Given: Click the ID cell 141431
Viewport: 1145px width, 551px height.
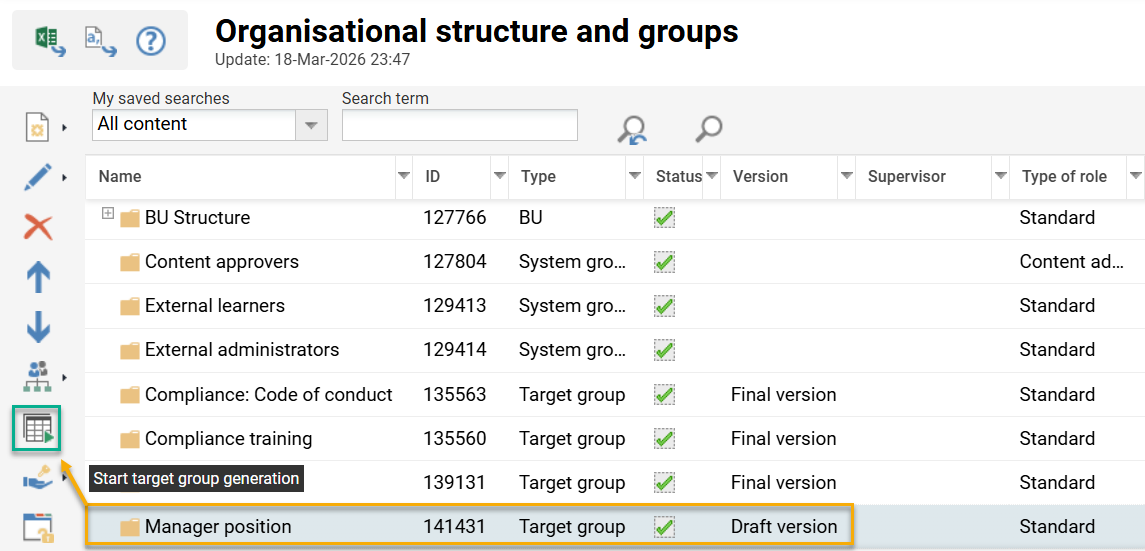Looking at the screenshot, I should 454,527.
